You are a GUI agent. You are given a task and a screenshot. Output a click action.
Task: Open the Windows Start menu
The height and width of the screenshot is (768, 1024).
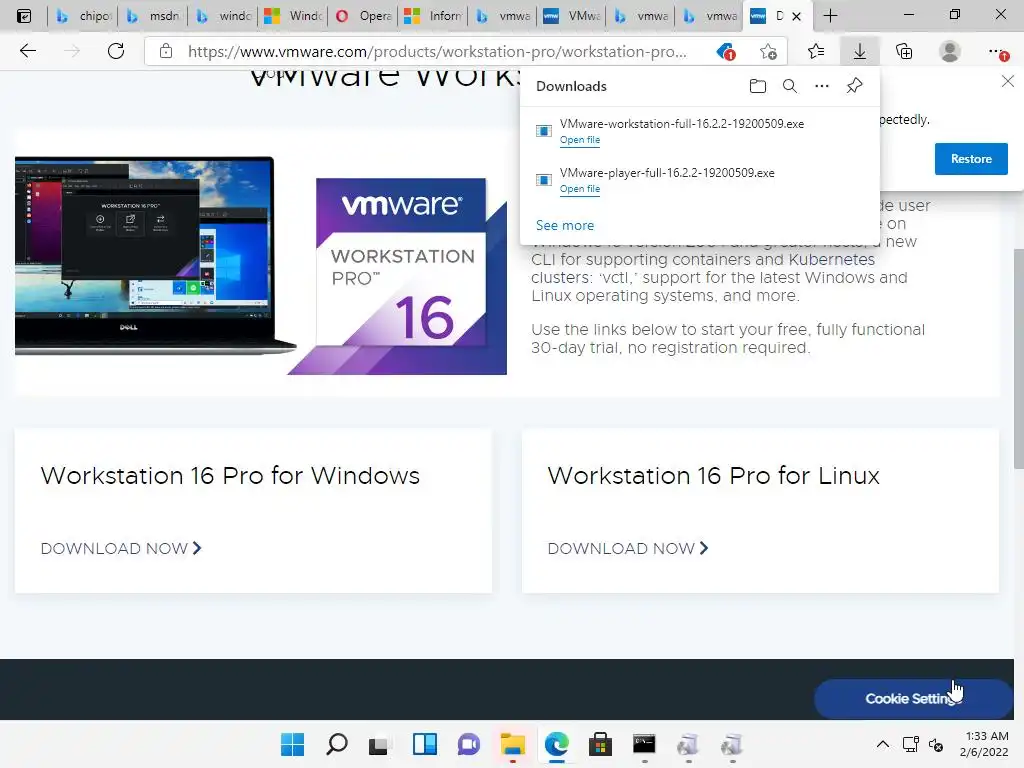[292, 744]
